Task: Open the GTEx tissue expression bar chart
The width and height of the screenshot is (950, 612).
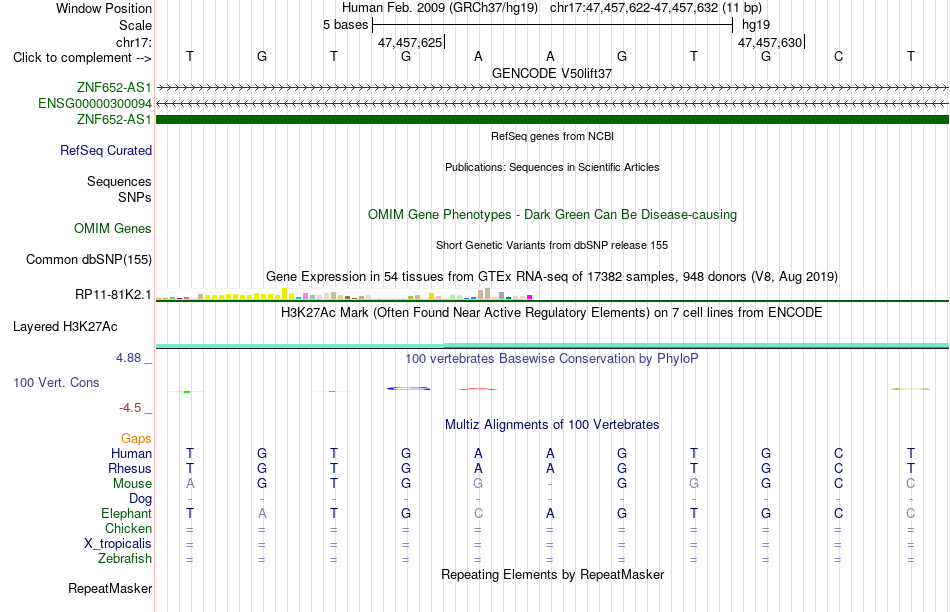Action: tap(344, 294)
